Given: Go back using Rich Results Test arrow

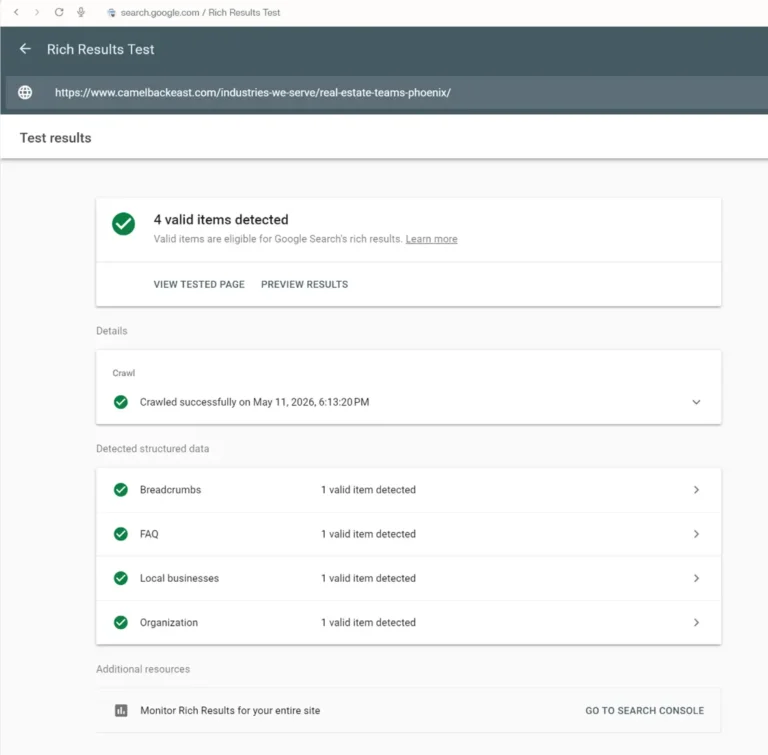Looking at the screenshot, I should (25, 49).
